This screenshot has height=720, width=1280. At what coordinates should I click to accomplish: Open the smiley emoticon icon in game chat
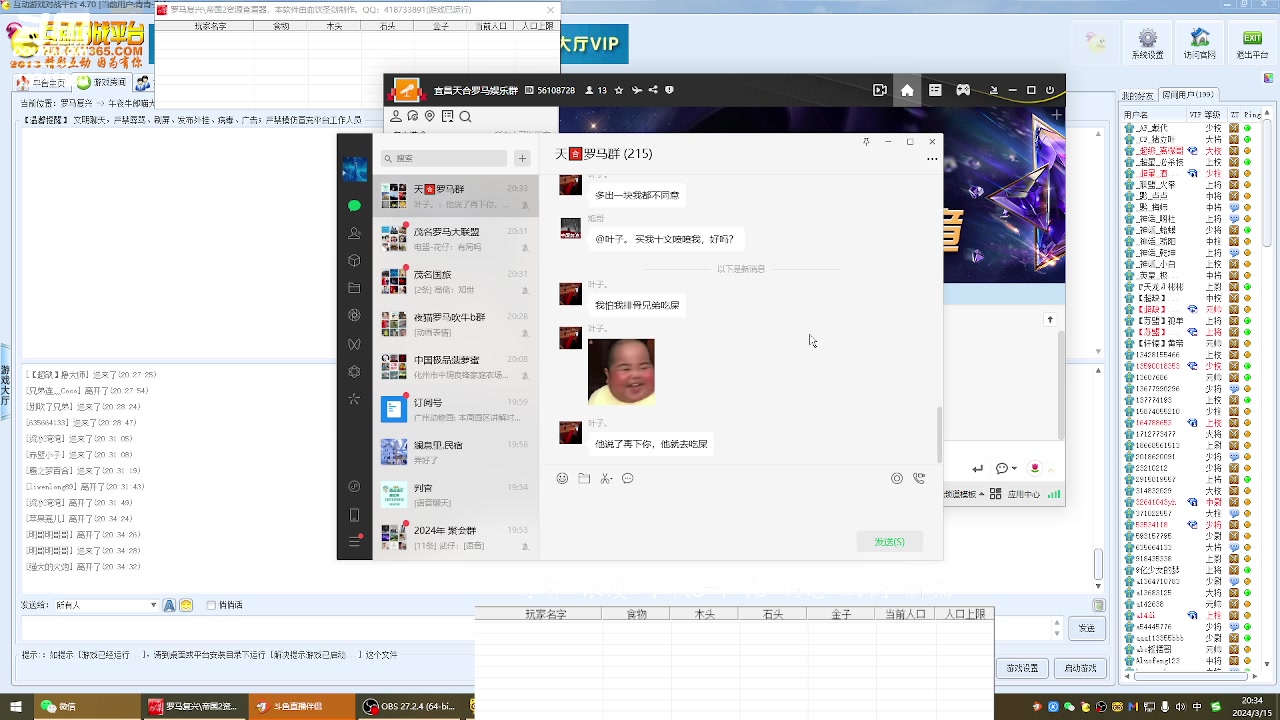[x=185, y=605]
